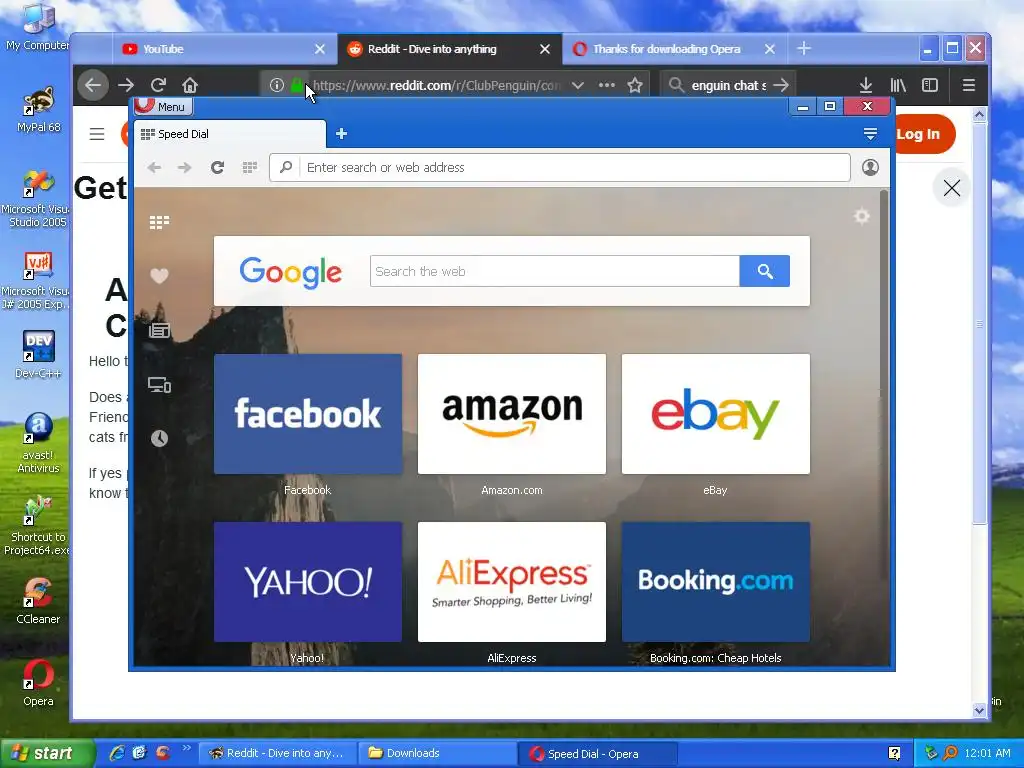This screenshot has height=768, width=1024.
Task: Select the Speed Dial tab in Opera
Action: pyautogui.click(x=230, y=134)
